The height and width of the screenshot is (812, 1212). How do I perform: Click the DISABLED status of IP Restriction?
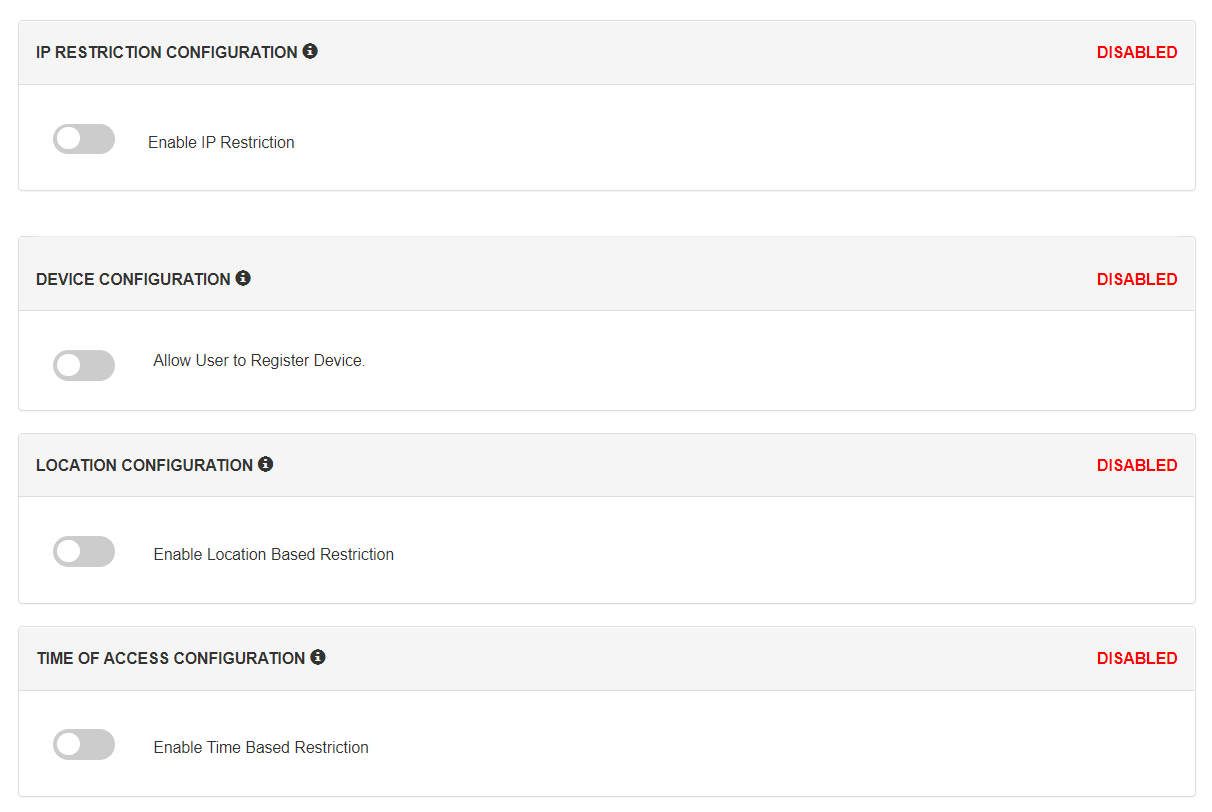(1137, 52)
